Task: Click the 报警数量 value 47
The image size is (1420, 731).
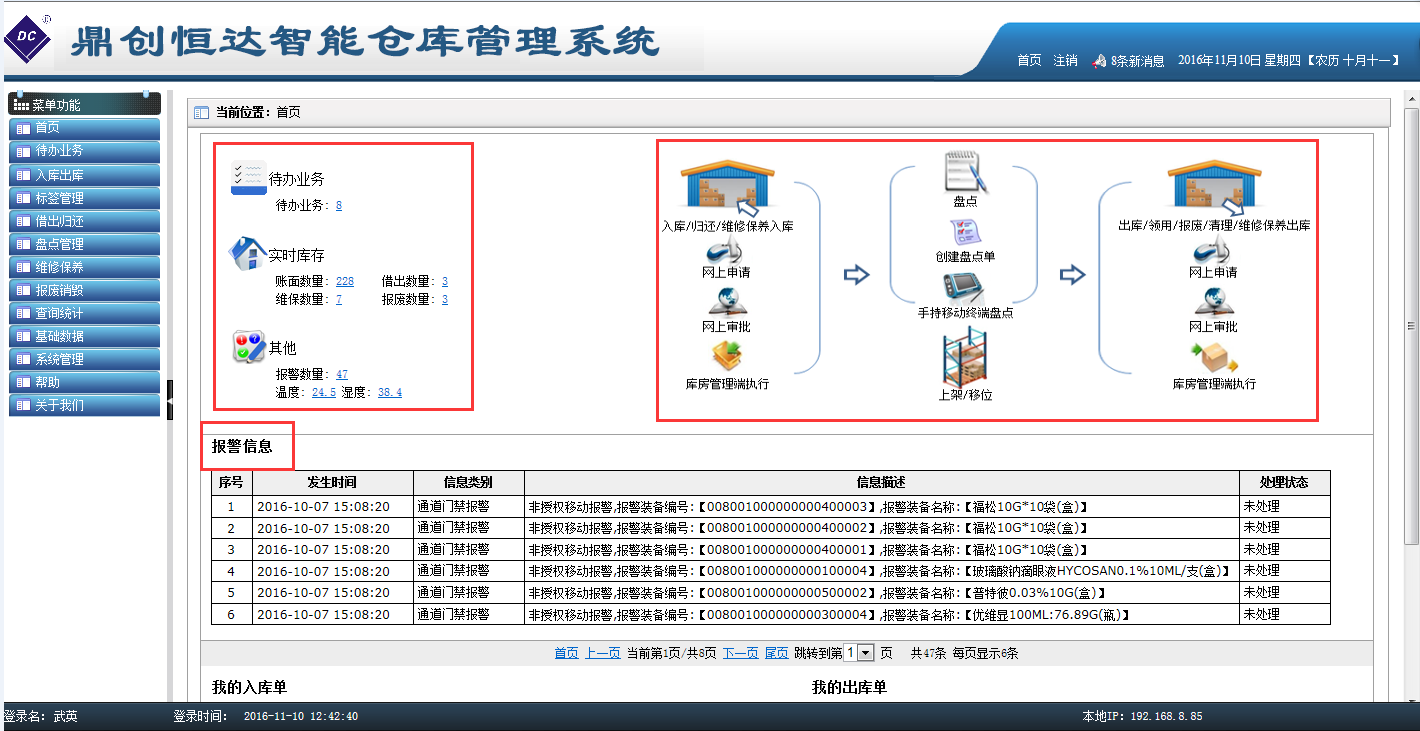Action: [x=342, y=375]
